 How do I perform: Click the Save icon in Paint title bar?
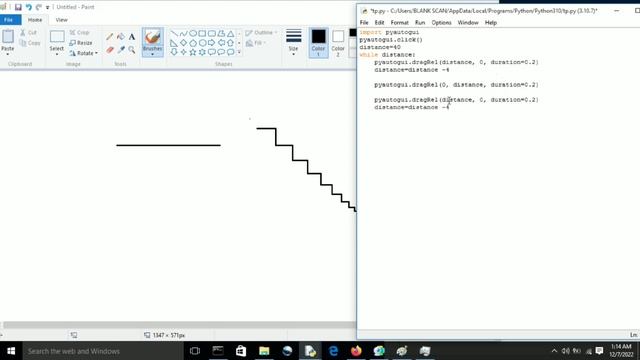tap(18, 7)
